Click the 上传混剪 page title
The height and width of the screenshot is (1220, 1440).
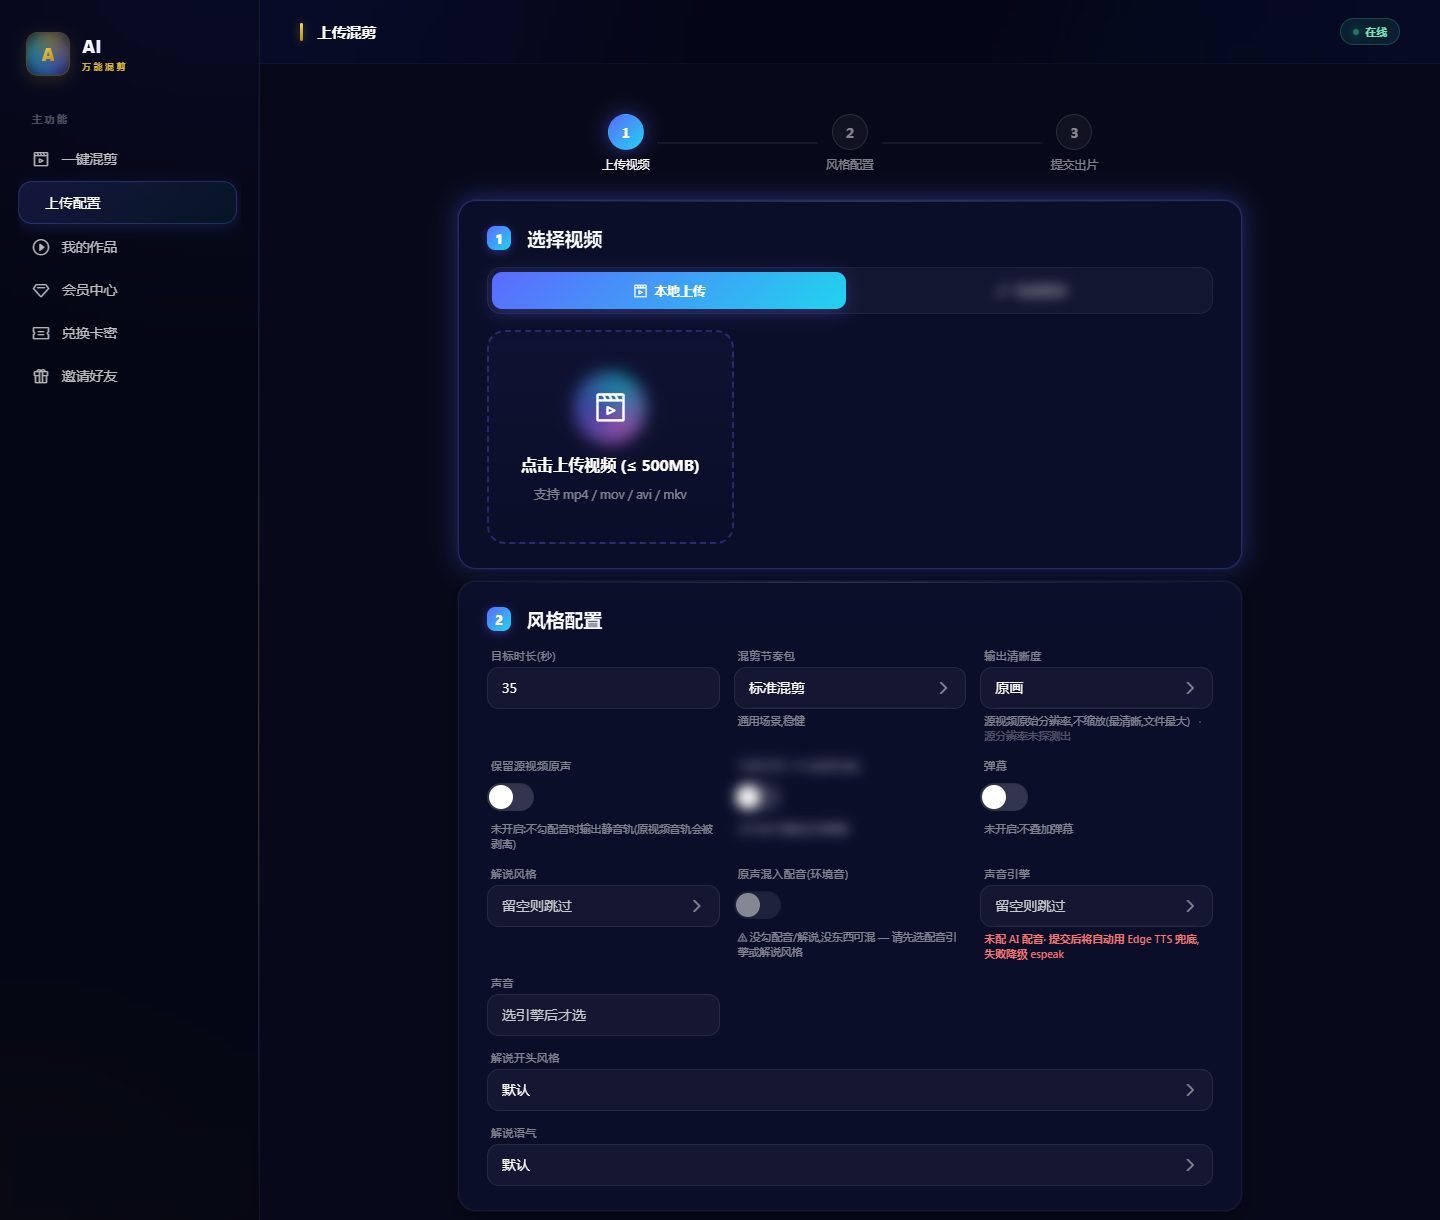(347, 33)
